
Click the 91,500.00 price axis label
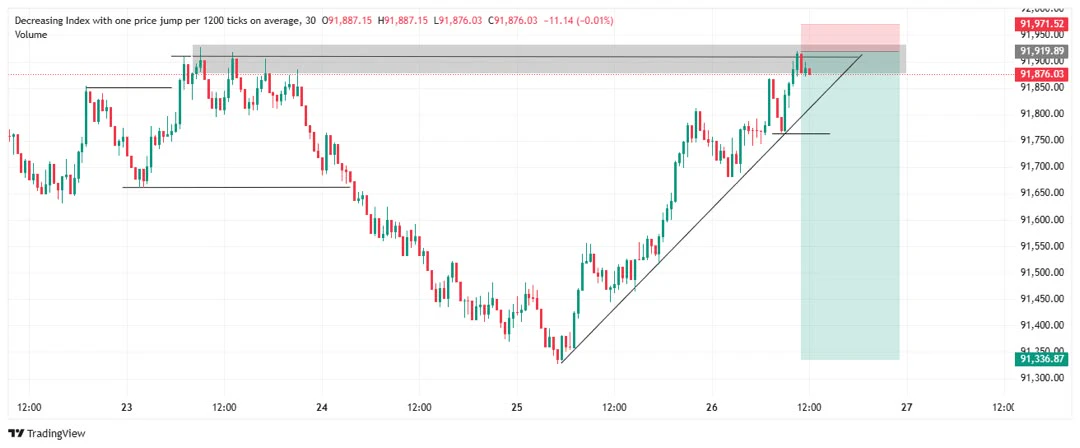(x=1043, y=272)
